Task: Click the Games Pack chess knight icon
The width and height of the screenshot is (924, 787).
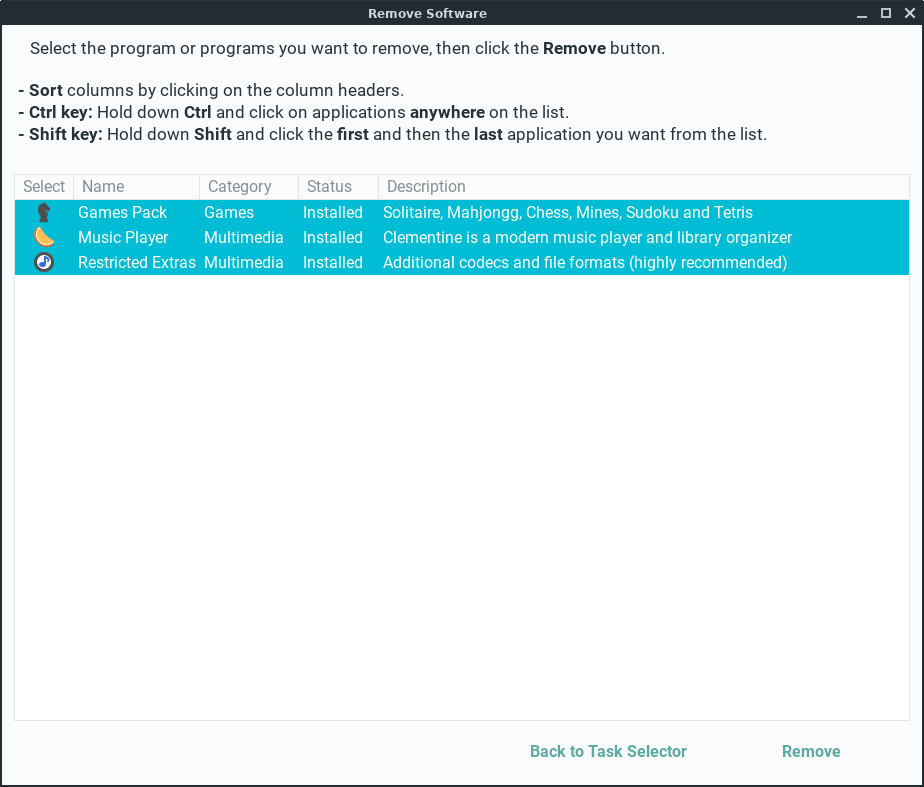Action: point(44,212)
